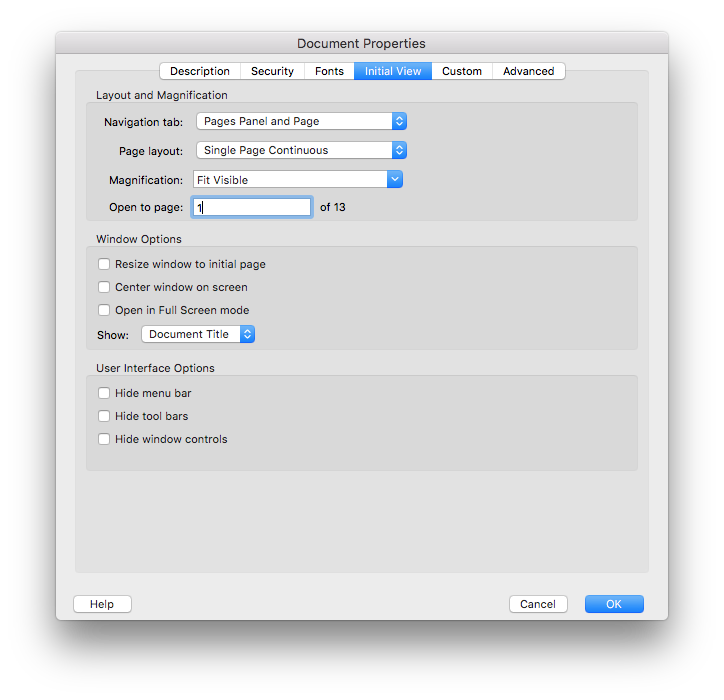Expand the Magnification combo box arrow
The height and width of the screenshot is (700, 724).
point(395,180)
